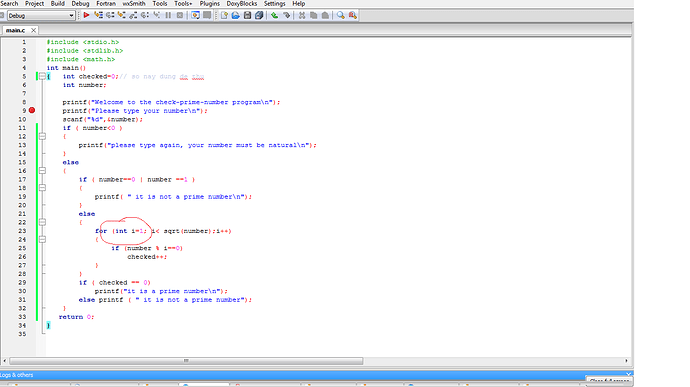Image resolution: width=690 pixels, height=387 pixels.
Task: Save the file with the floppy icon
Action: [247, 15]
